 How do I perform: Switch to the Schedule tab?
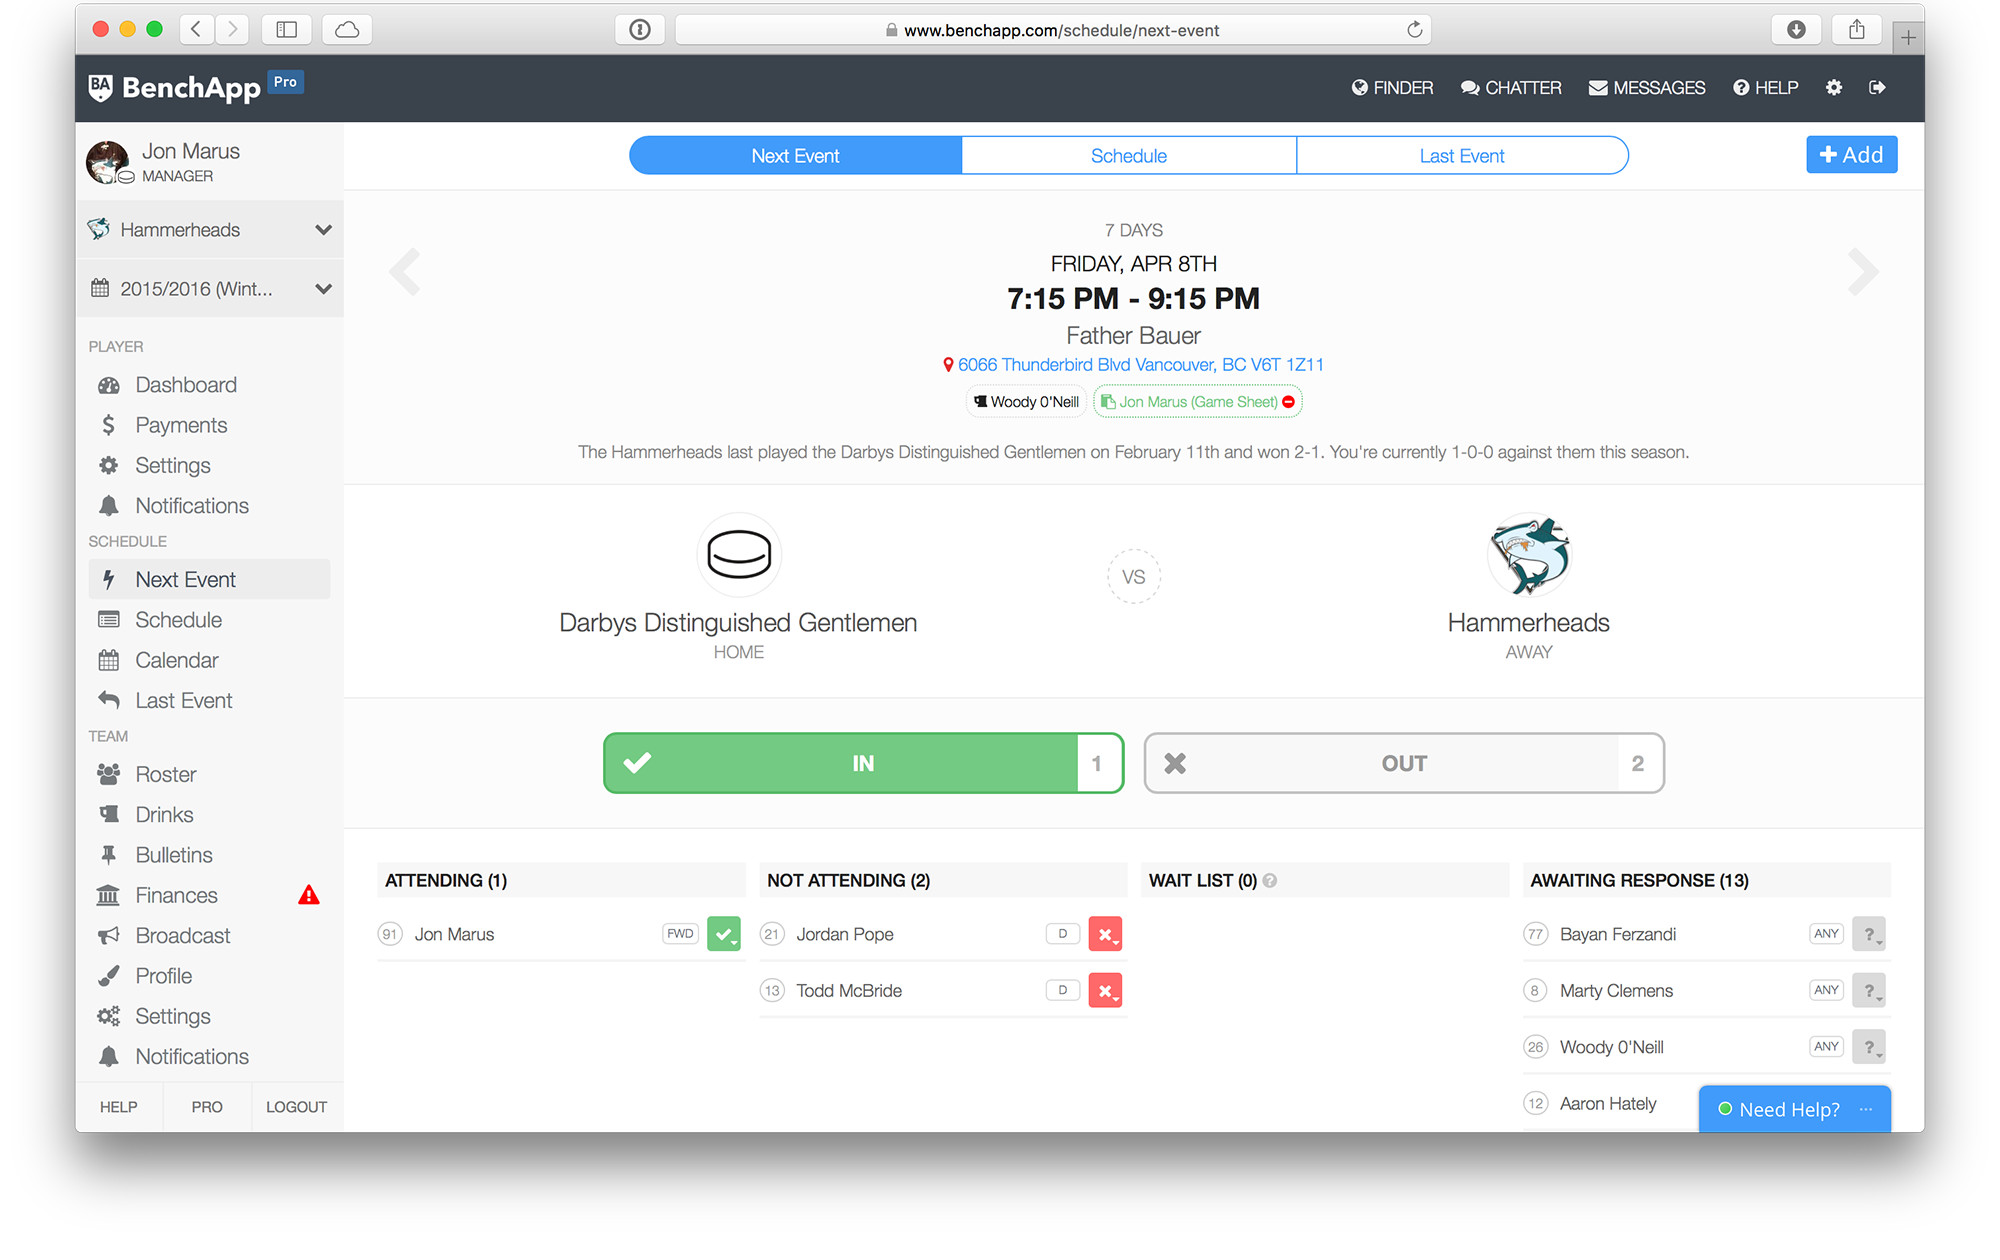(x=1128, y=155)
